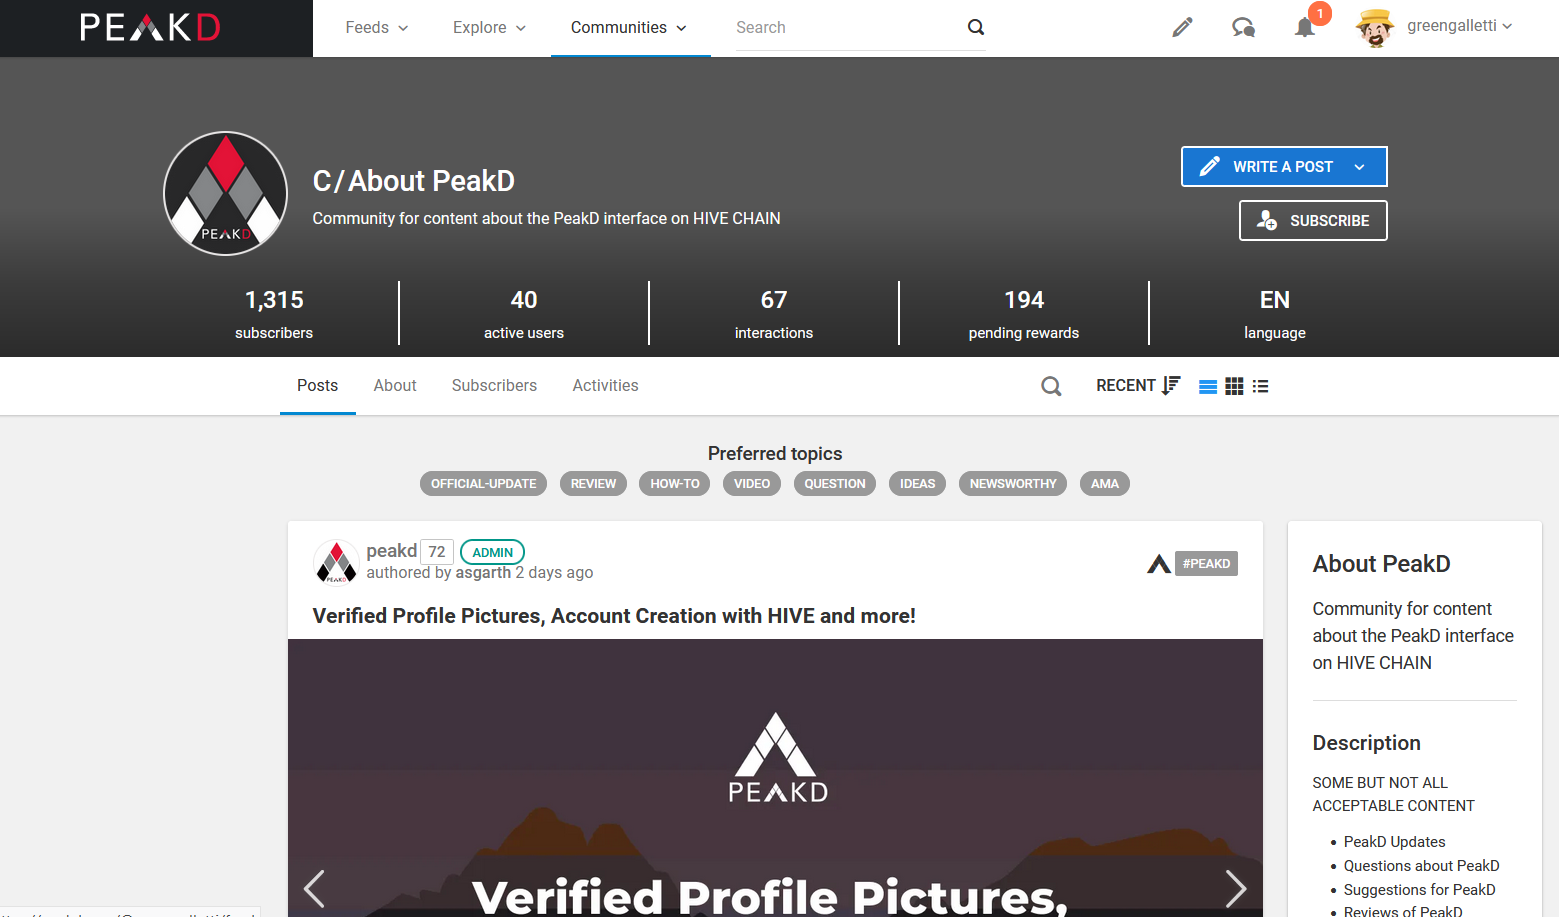Open post titled Verified Profile Pictures
Screen dimensions: 1559x917
click(x=614, y=616)
